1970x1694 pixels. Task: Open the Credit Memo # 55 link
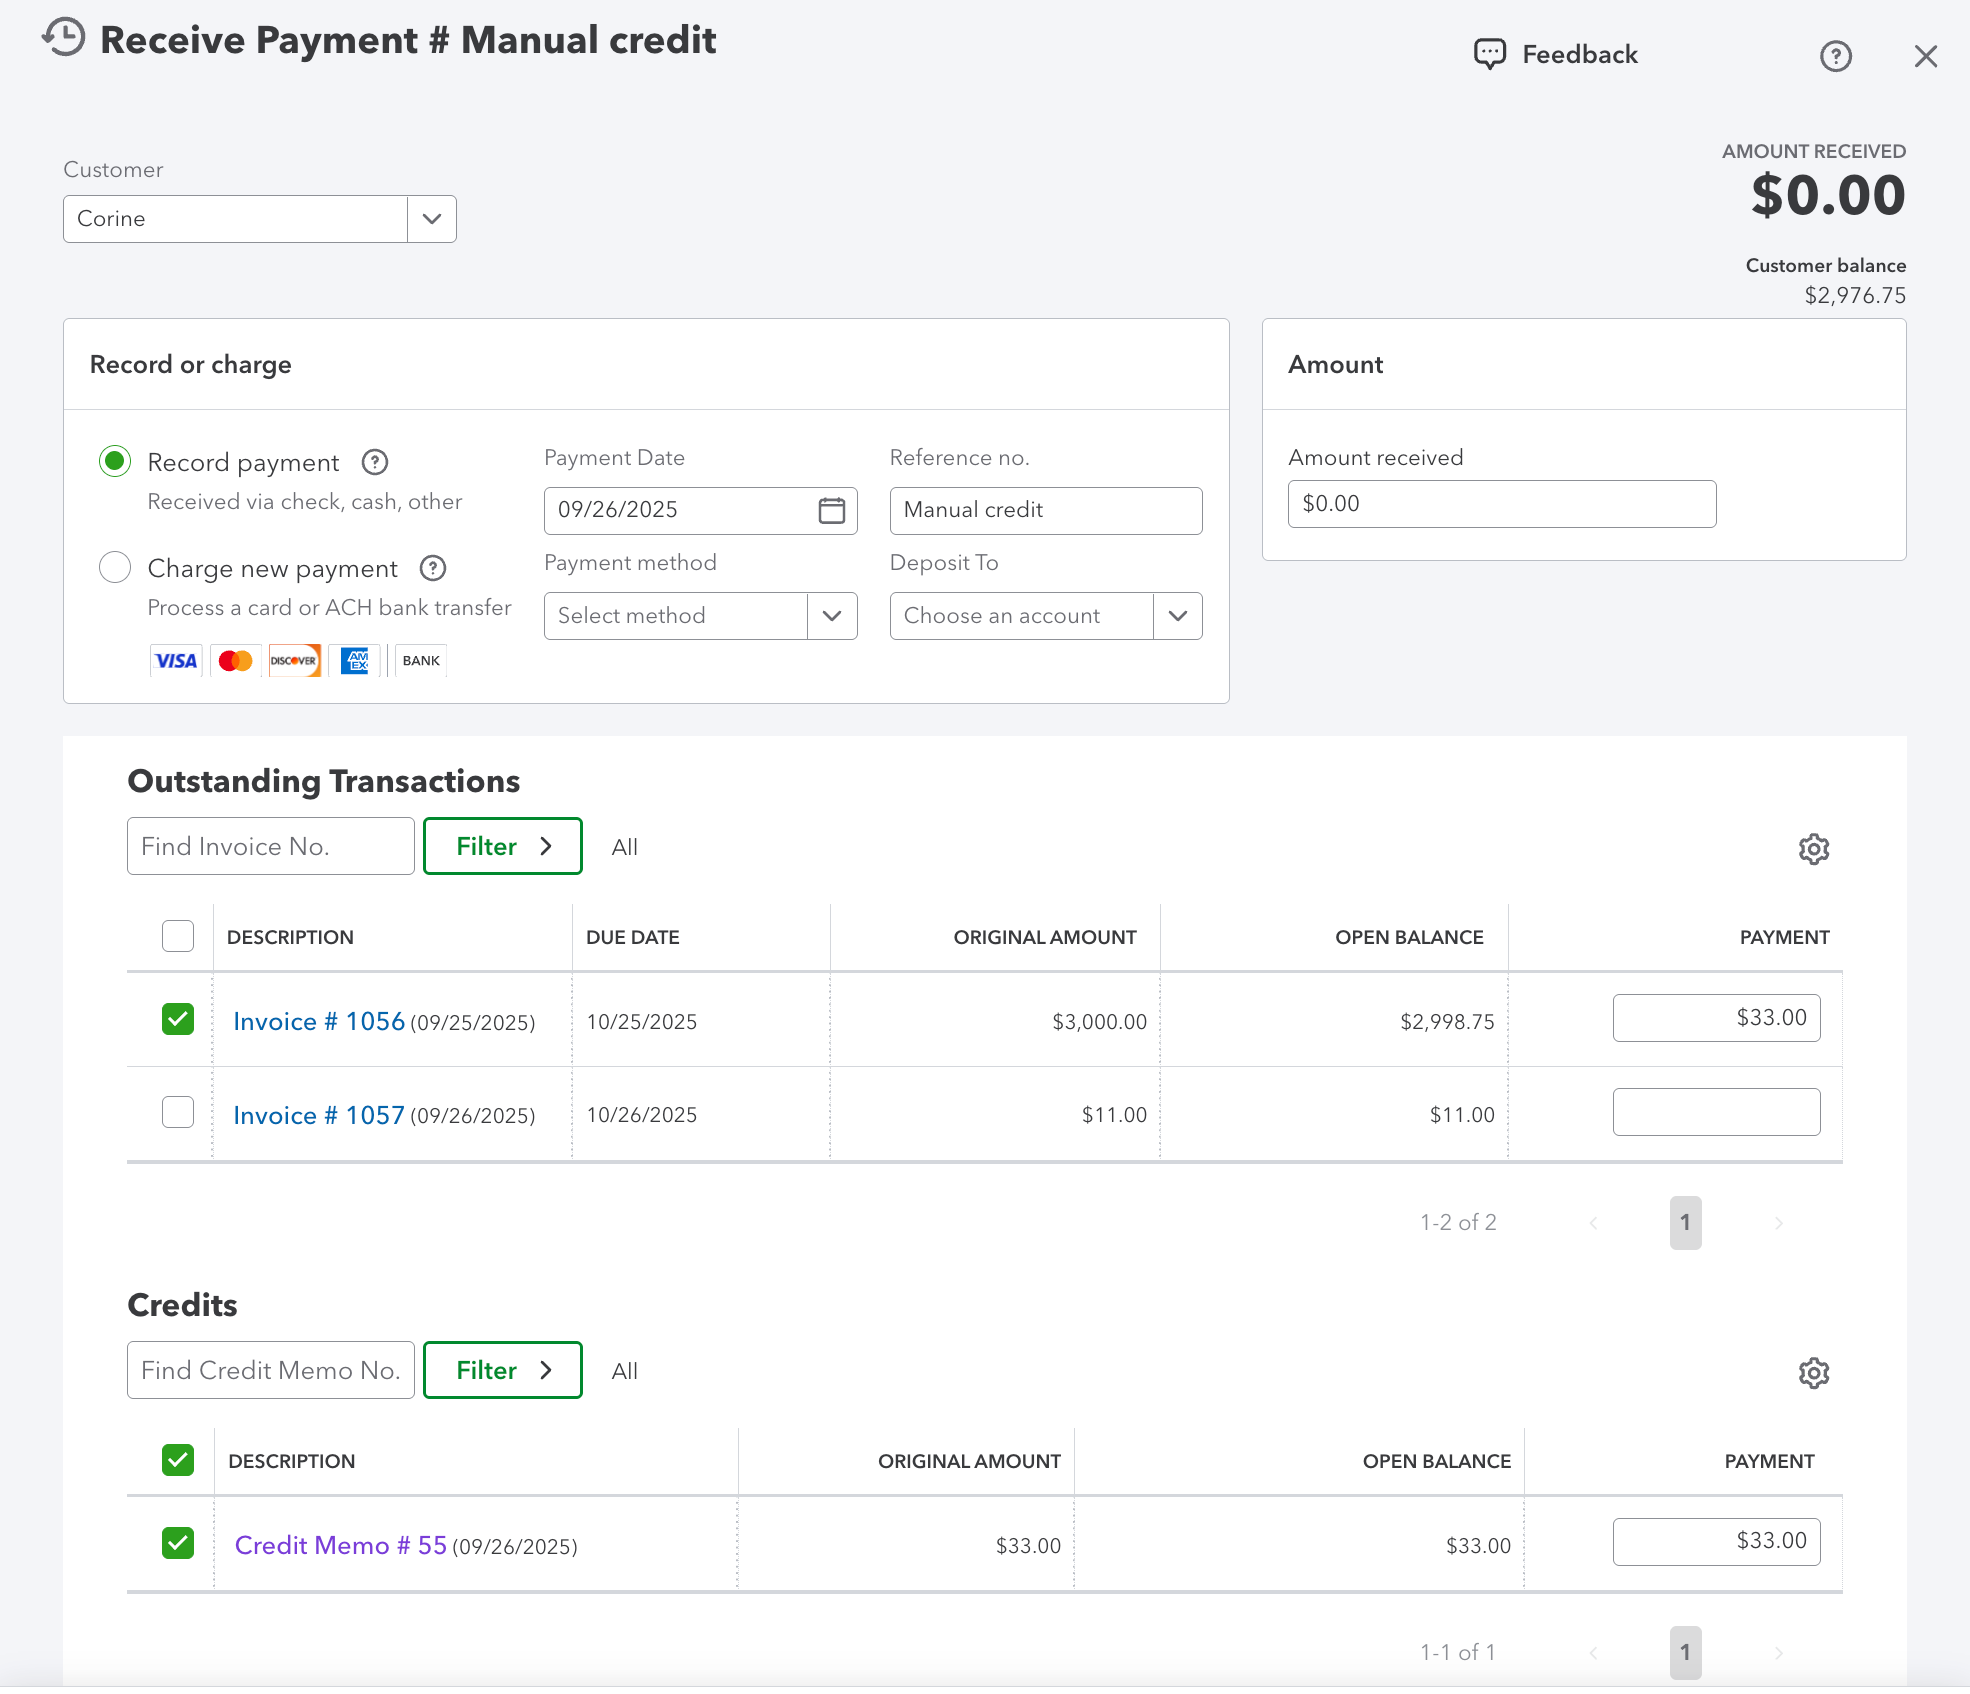click(340, 1545)
